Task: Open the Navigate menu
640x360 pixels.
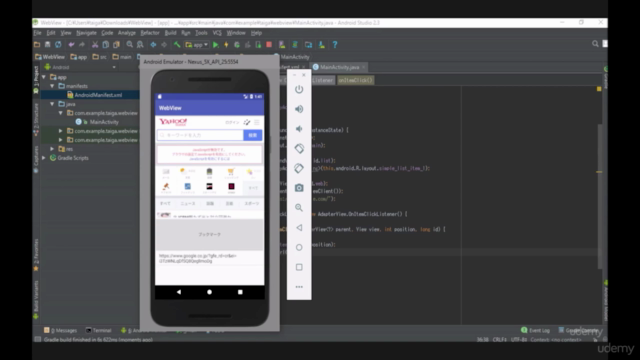Action: click(86, 33)
